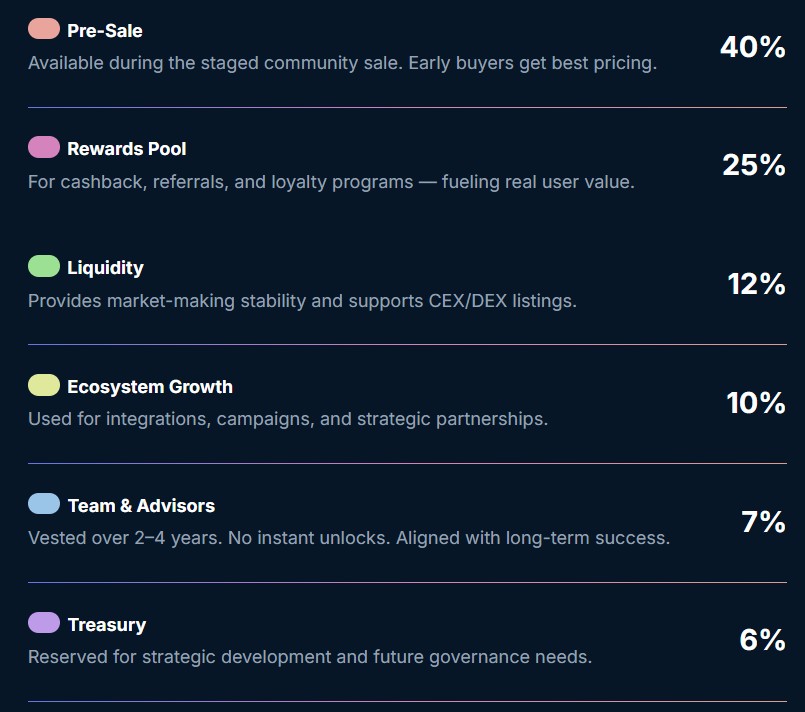Click the green Liquidity color pill
805x712 pixels.
[x=44, y=266]
